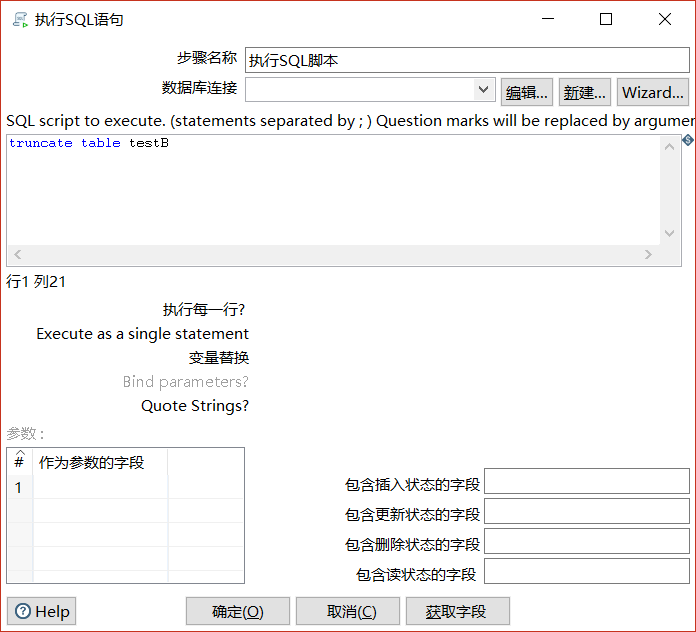Focus the 步骤名称 text field
Viewport: 696px width, 632px height.
point(466,60)
